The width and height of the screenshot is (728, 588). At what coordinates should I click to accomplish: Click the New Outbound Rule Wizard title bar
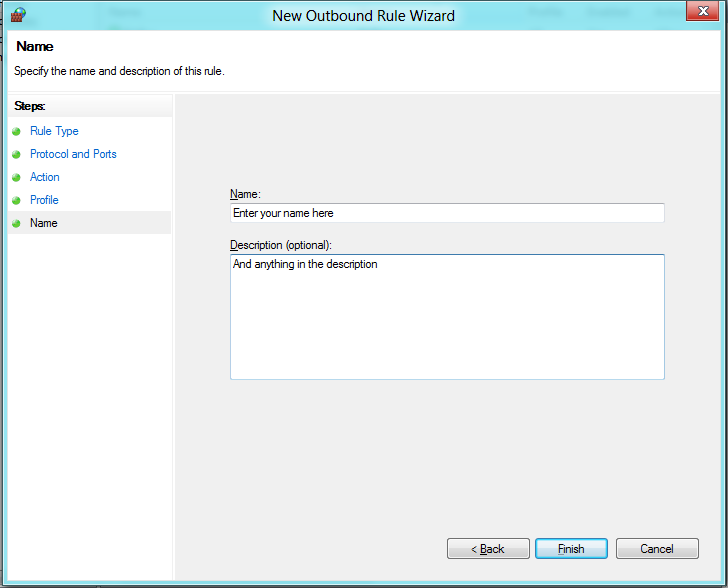pos(364,15)
